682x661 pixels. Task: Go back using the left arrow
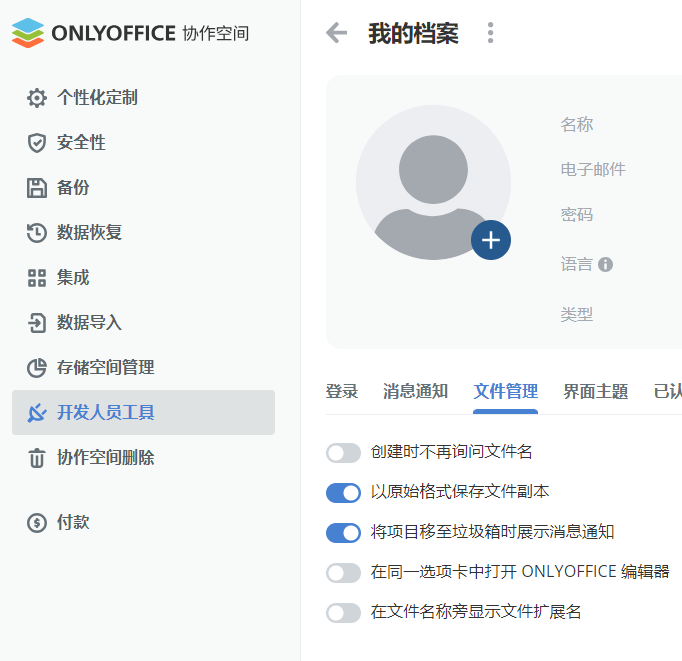tap(337, 33)
